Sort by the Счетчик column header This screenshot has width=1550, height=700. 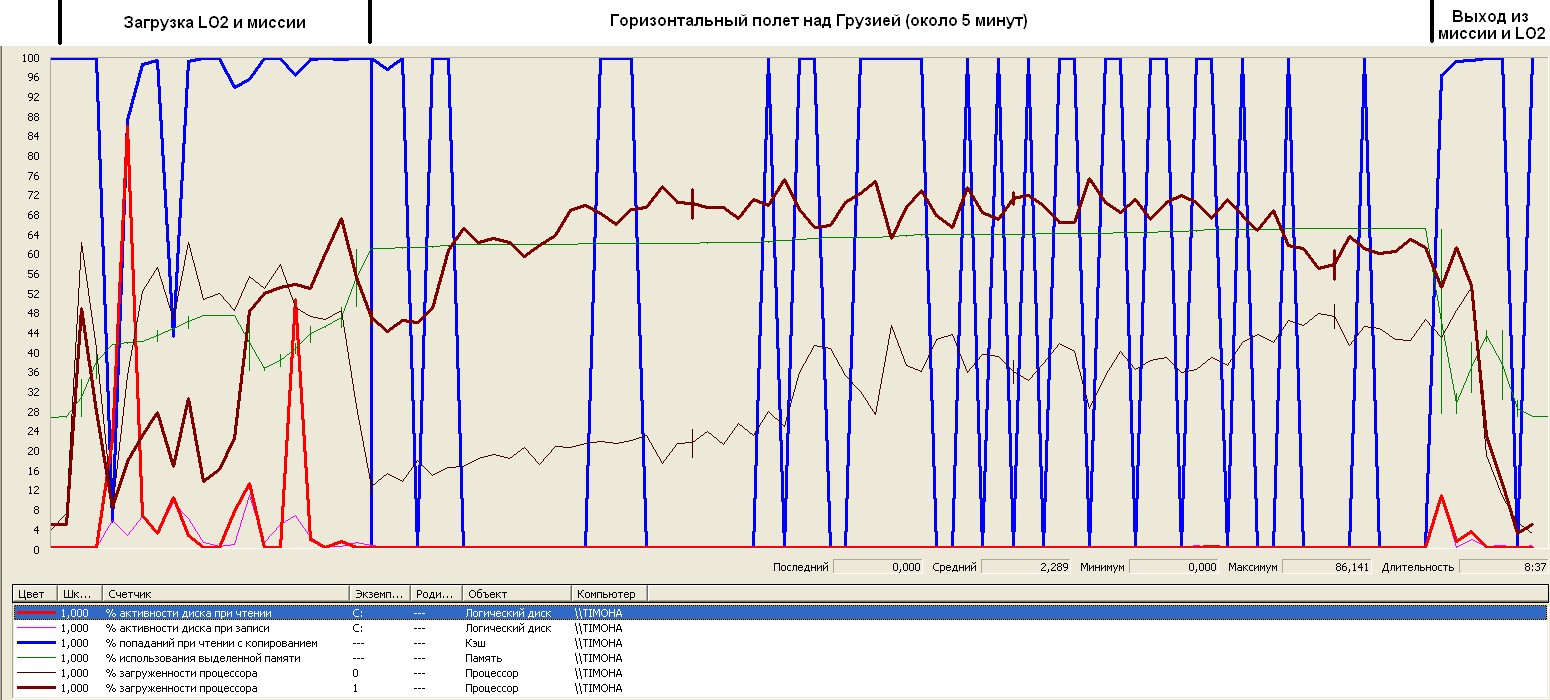(x=225, y=594)
